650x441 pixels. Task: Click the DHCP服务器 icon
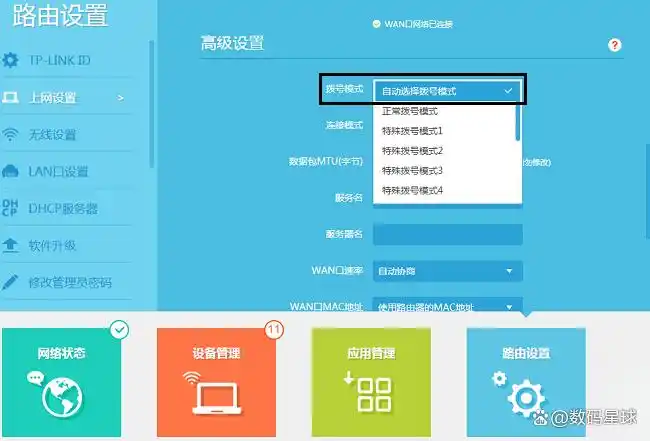pyautogui.click(x=10, y=208)
